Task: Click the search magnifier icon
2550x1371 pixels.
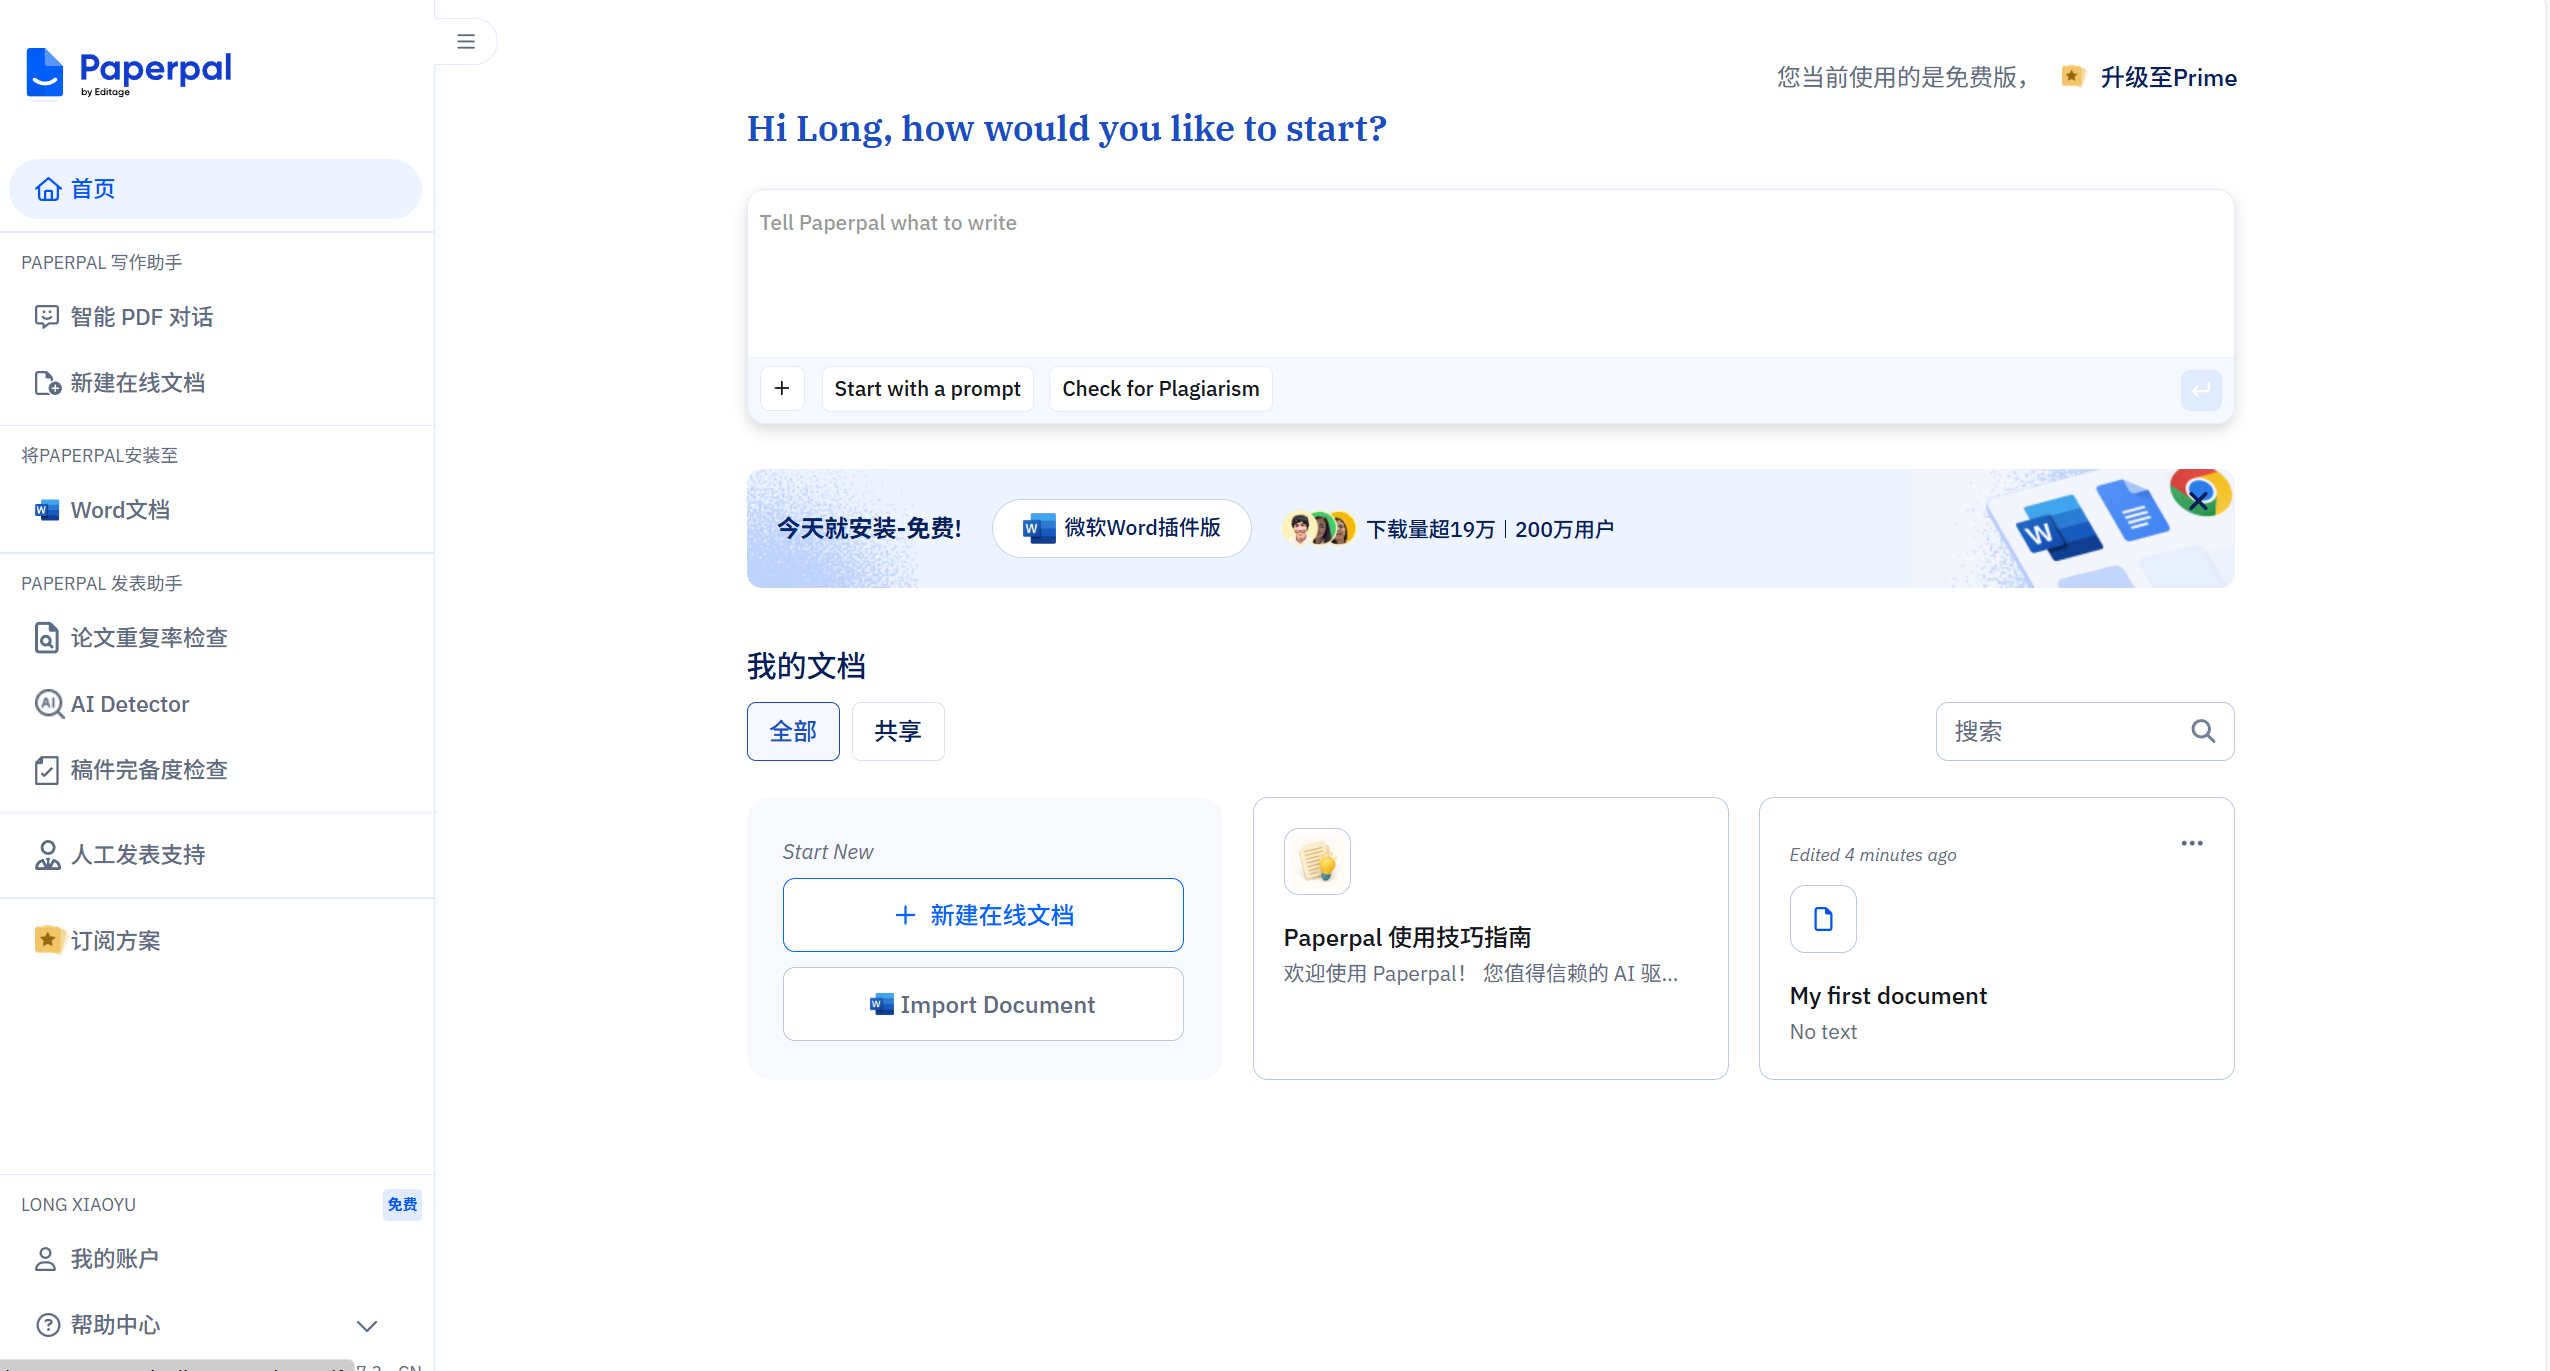Action: (x=2203, y=731)
